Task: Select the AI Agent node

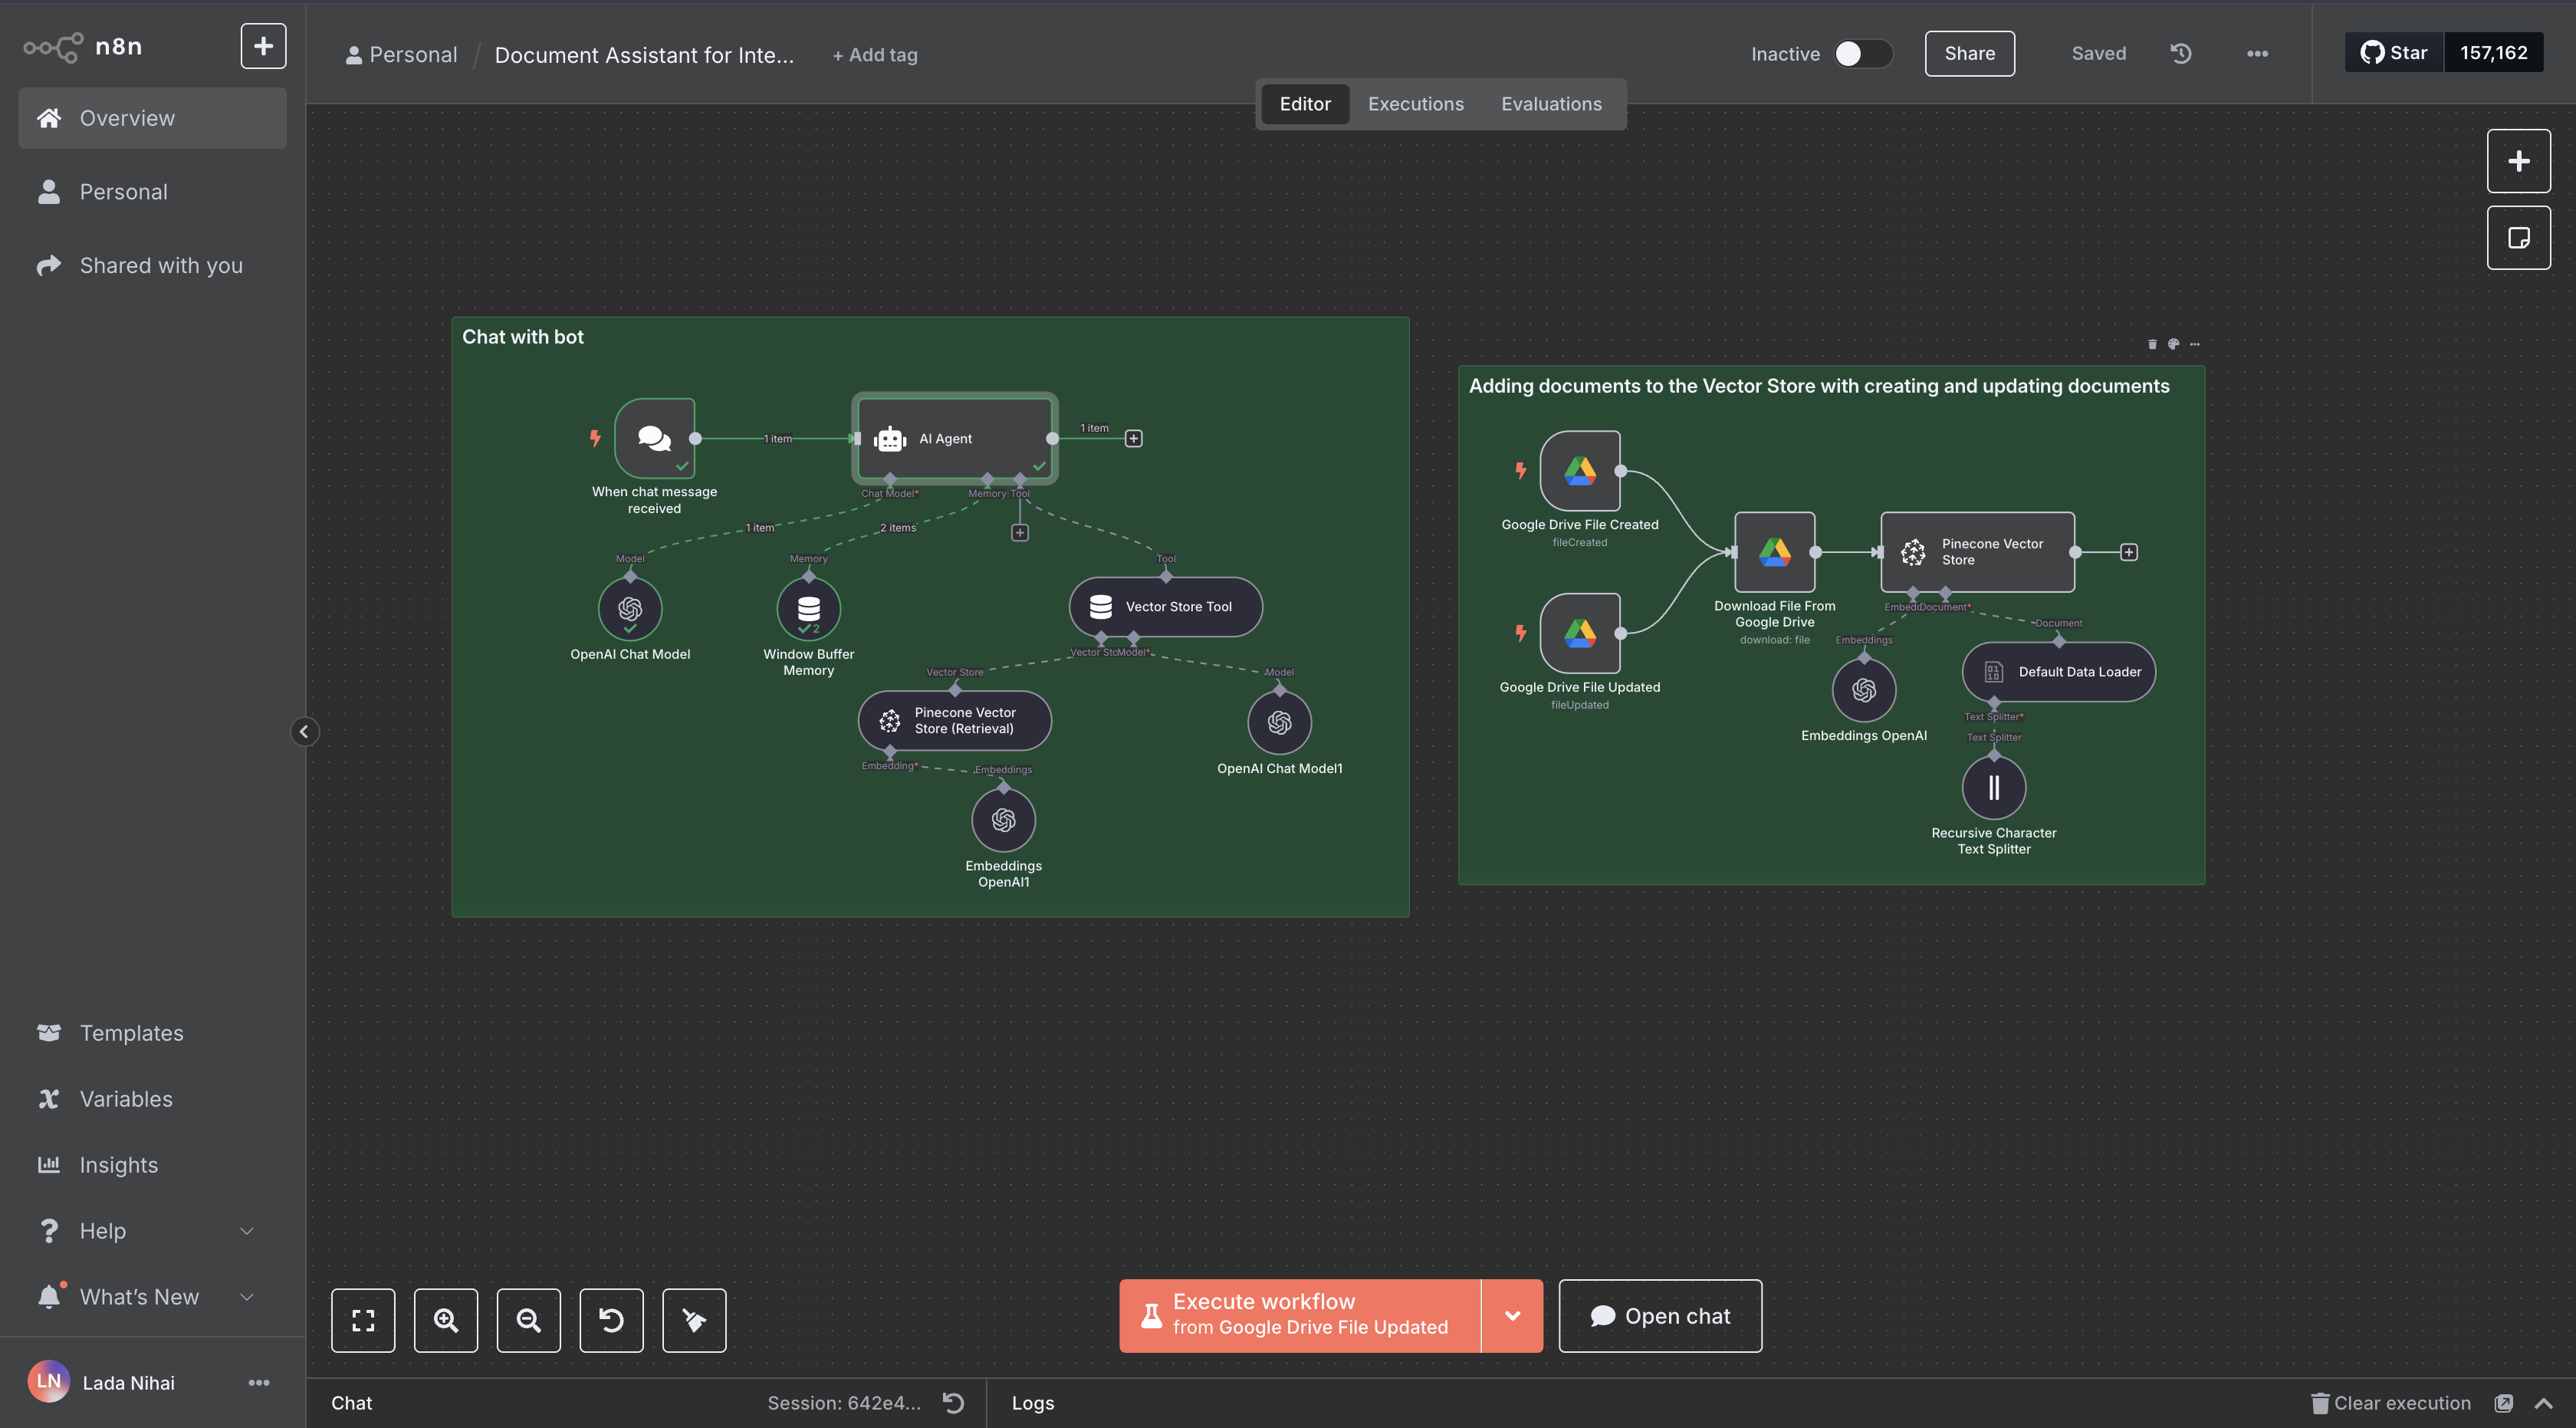Action: [955, 438]
